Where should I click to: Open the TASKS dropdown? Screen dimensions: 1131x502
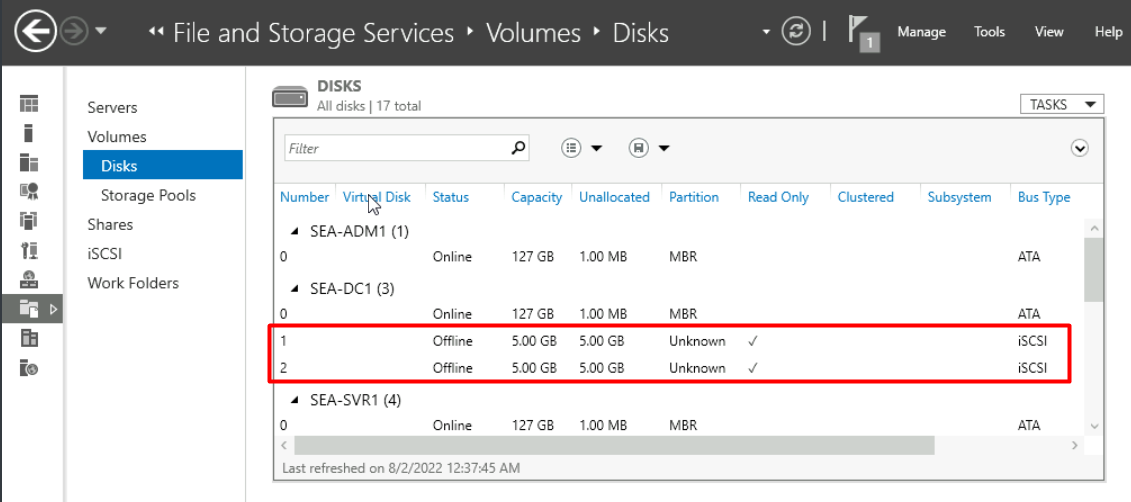(1062, 105)
